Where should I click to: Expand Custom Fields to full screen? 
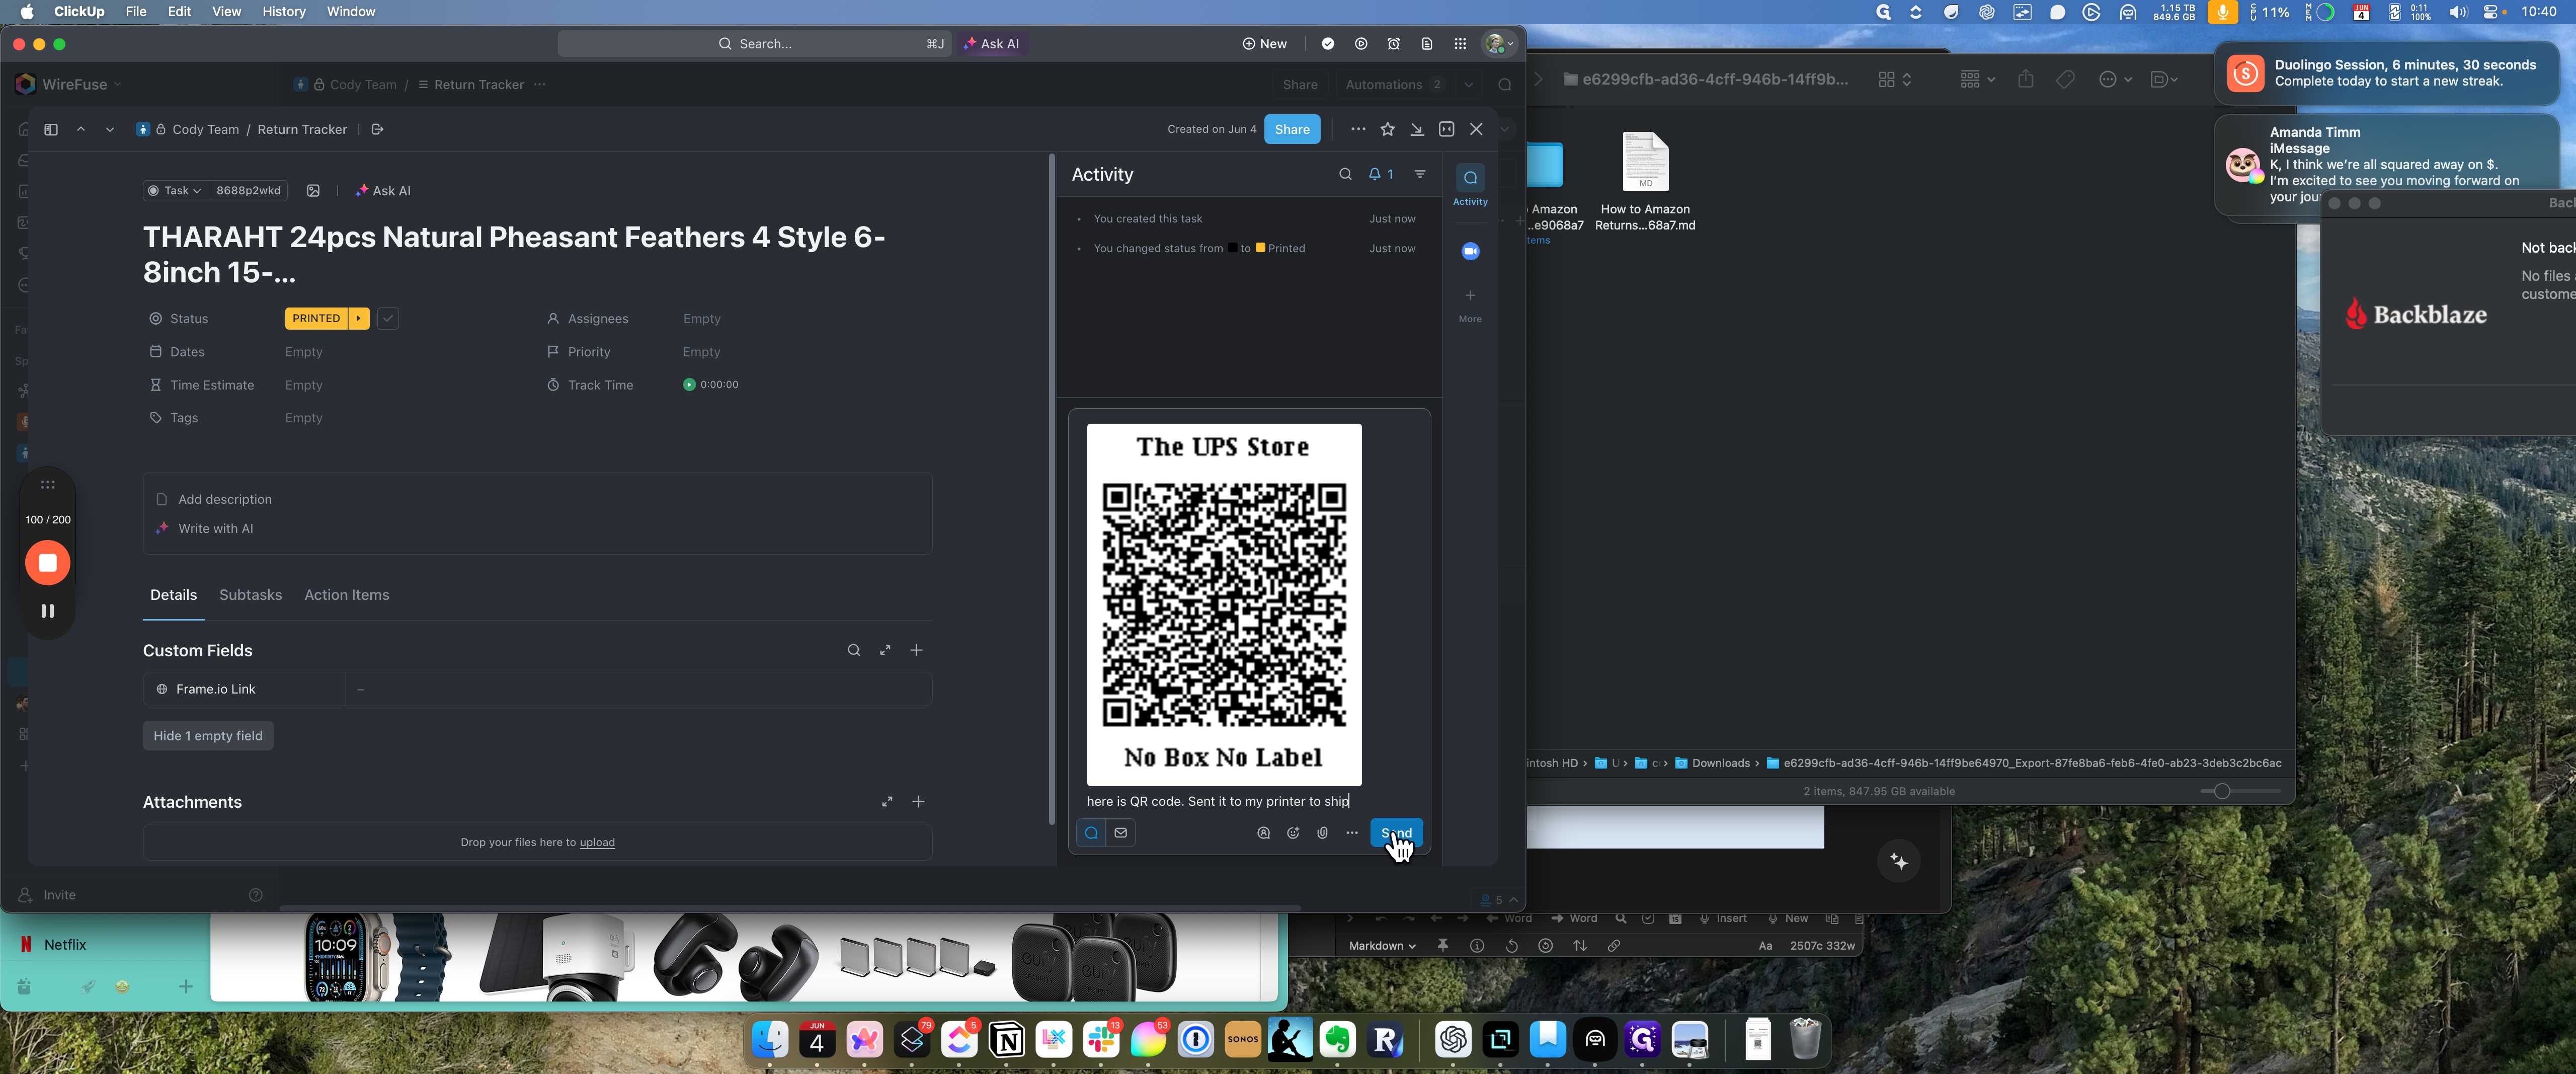coord(885,650)
